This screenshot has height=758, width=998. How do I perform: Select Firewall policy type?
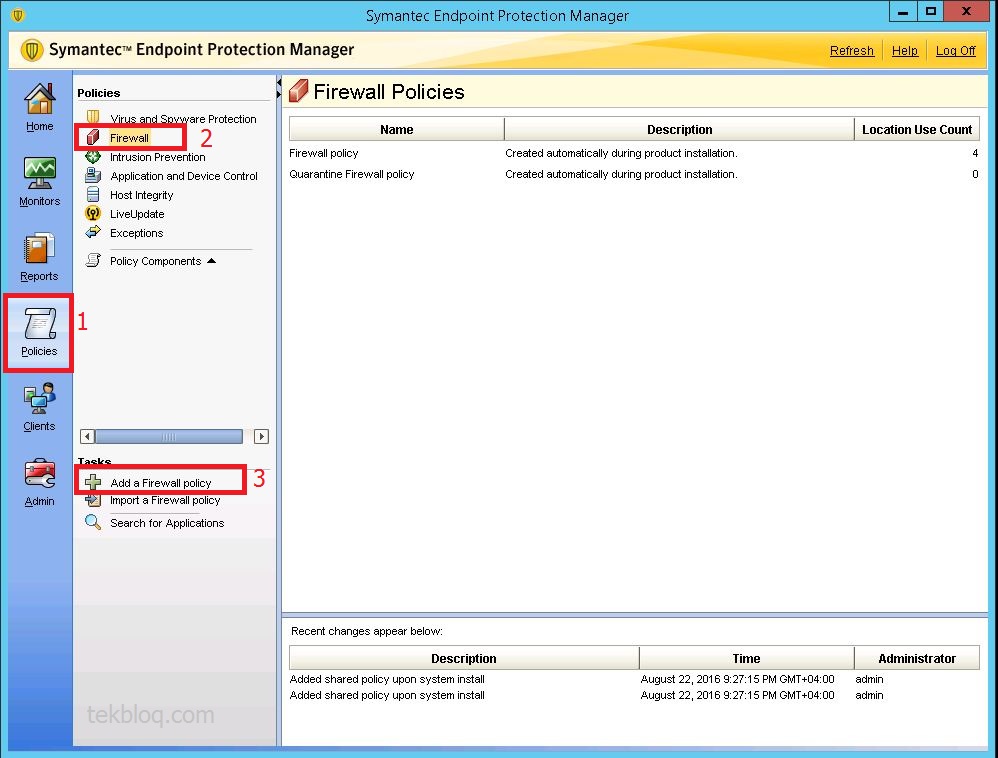coord(129,137)
